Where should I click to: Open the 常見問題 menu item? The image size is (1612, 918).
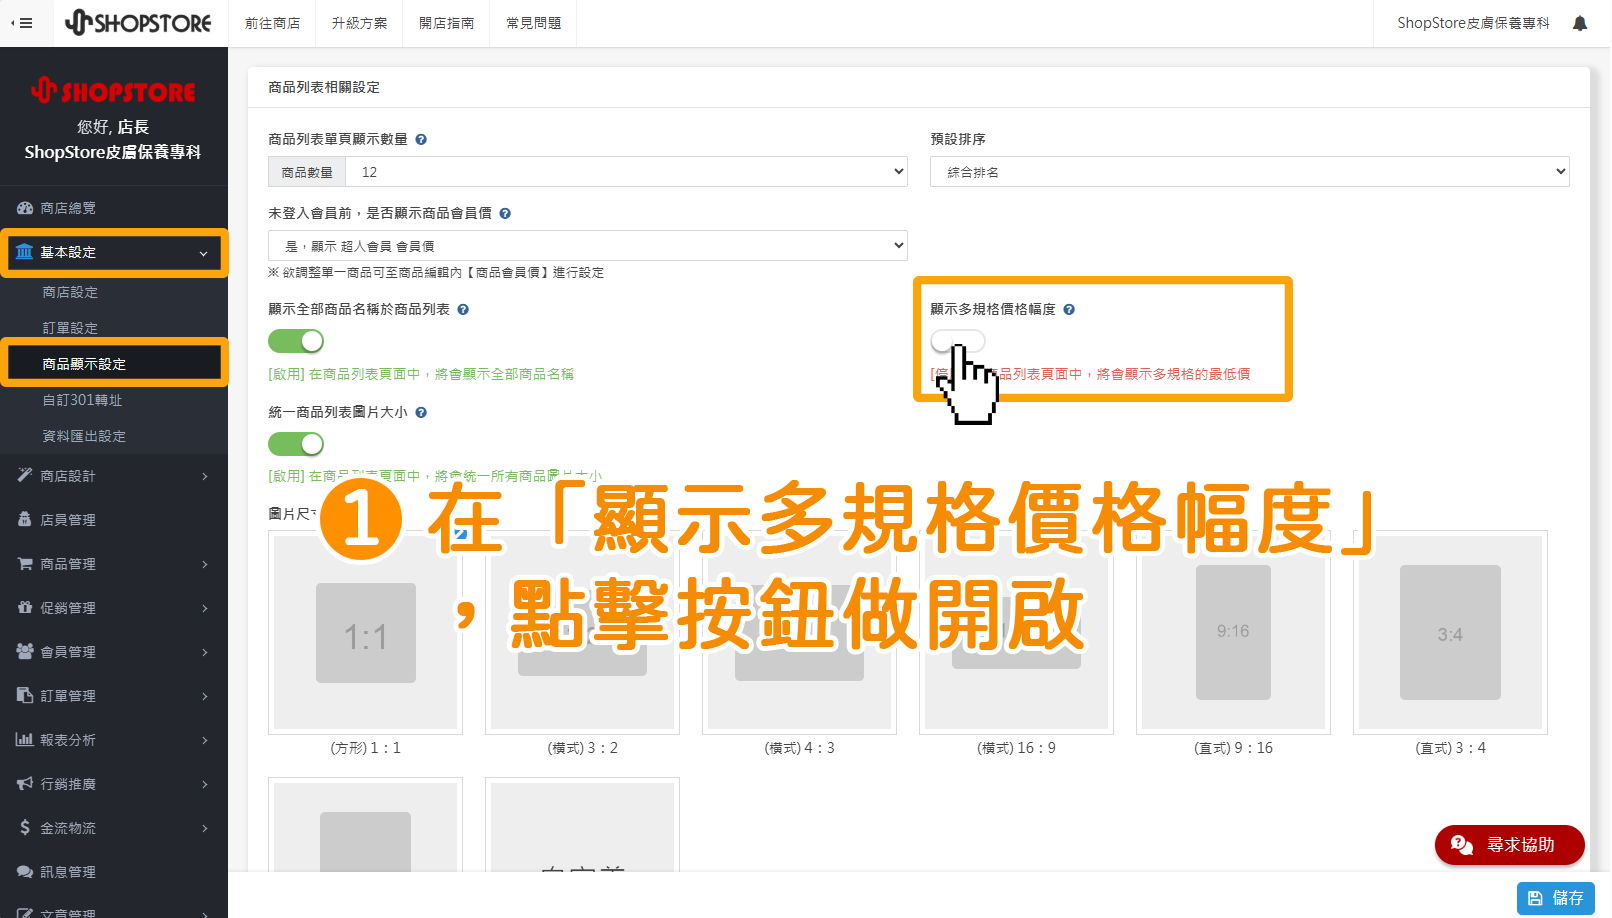(x=532, y=22)
